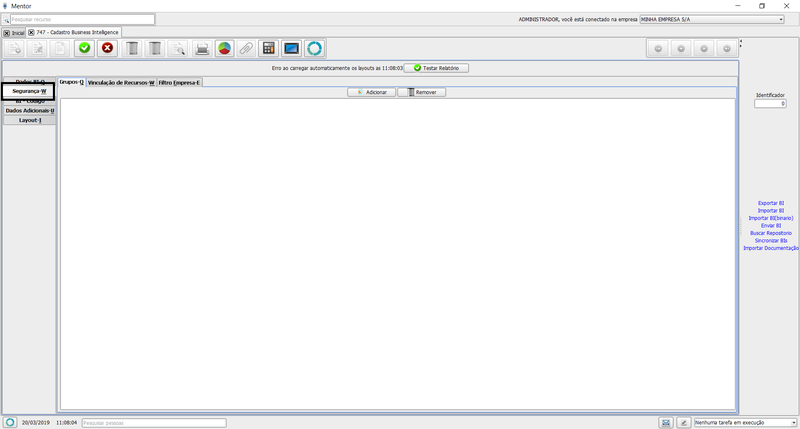Close the 747 Cadastro Business Intelligence tab
The height and width of the screenshot is (429, 800).
tap(31, 33)
